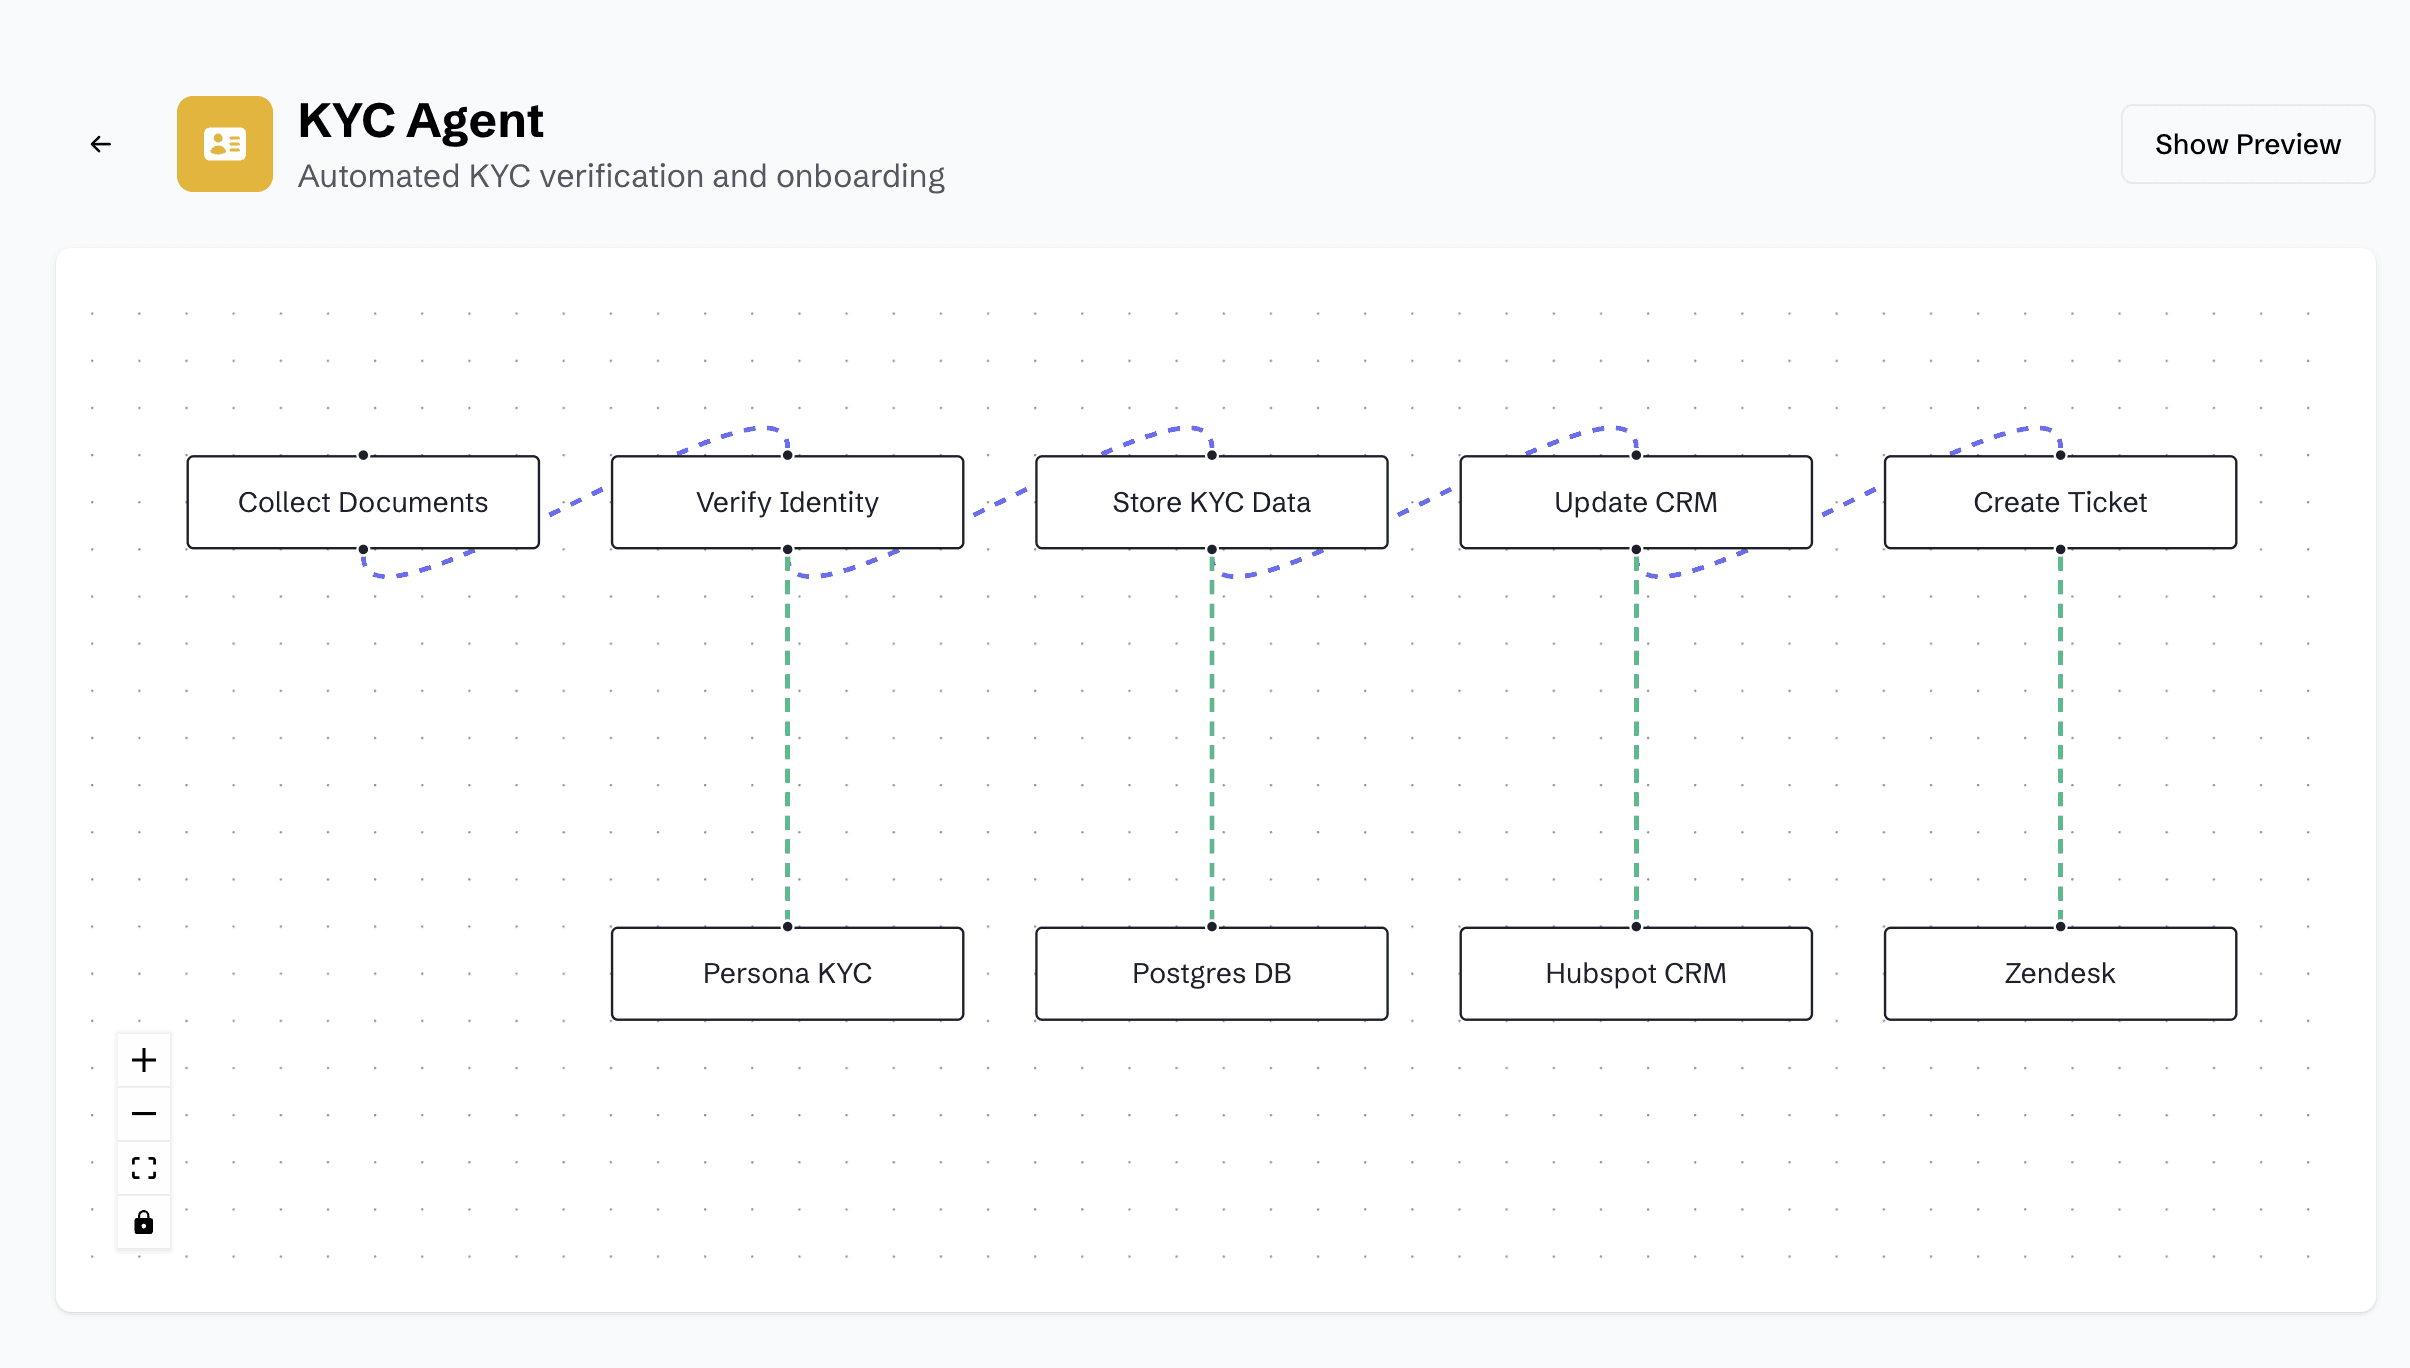Select the Update CRM node
This screenshot has height=1368, width=2410.
tap(1636, 502)
